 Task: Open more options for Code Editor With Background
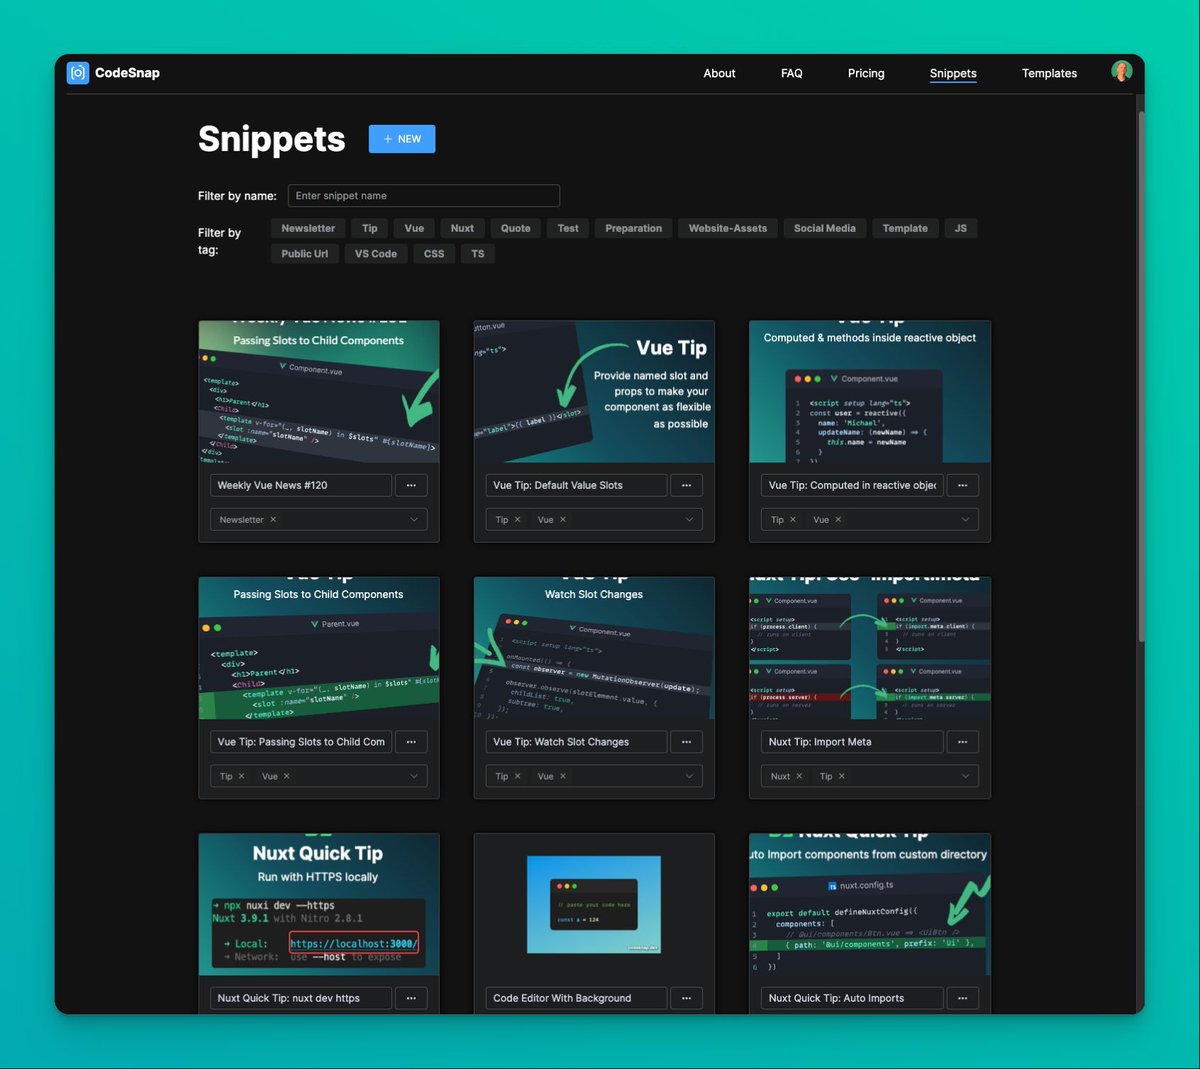coord(686,998)
